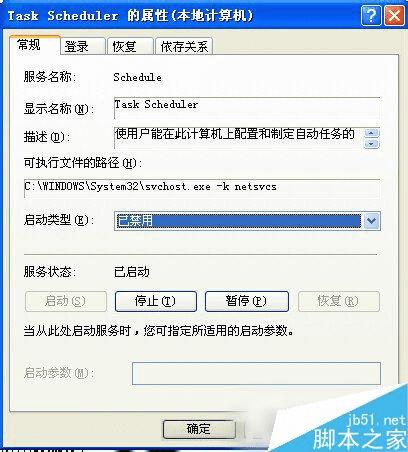Click the 确定 button
Viewport: 408px width, 452px height.
point(199,429)
